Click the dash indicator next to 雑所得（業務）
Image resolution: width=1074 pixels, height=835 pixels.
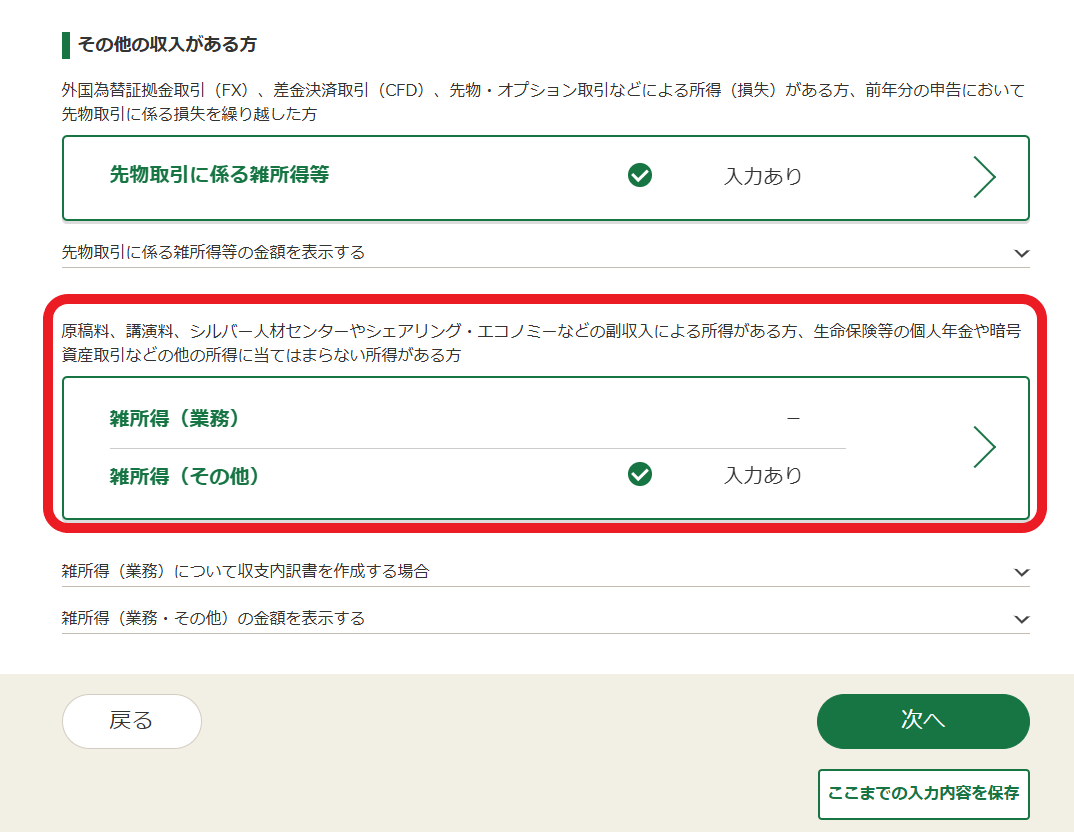coord(795,419)
